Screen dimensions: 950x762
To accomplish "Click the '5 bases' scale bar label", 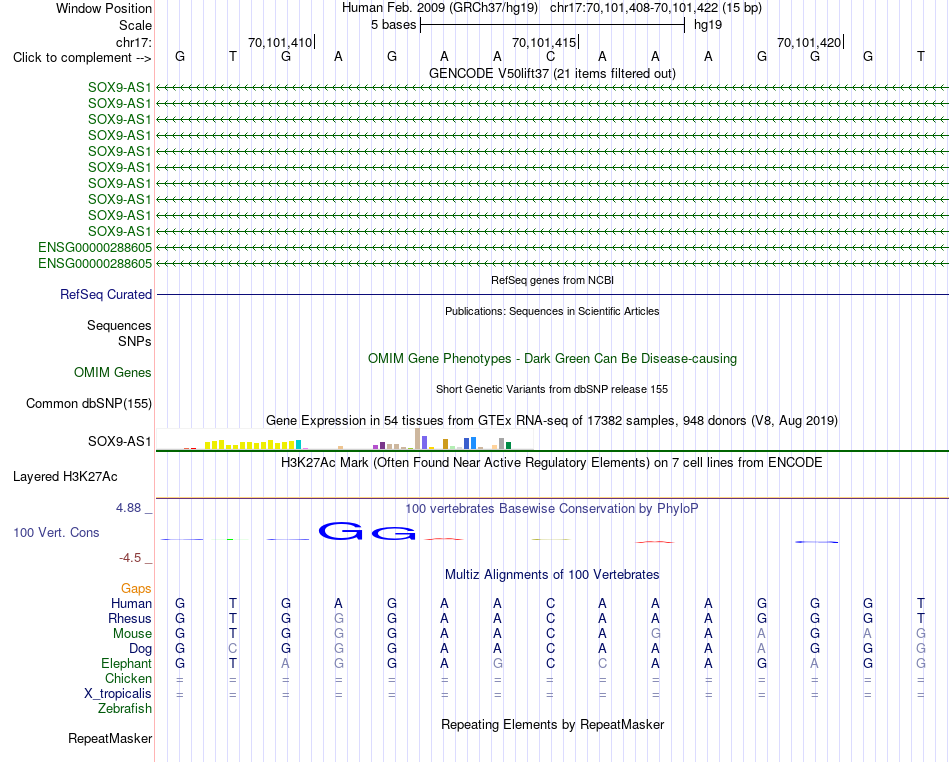I will pos(393,25).
